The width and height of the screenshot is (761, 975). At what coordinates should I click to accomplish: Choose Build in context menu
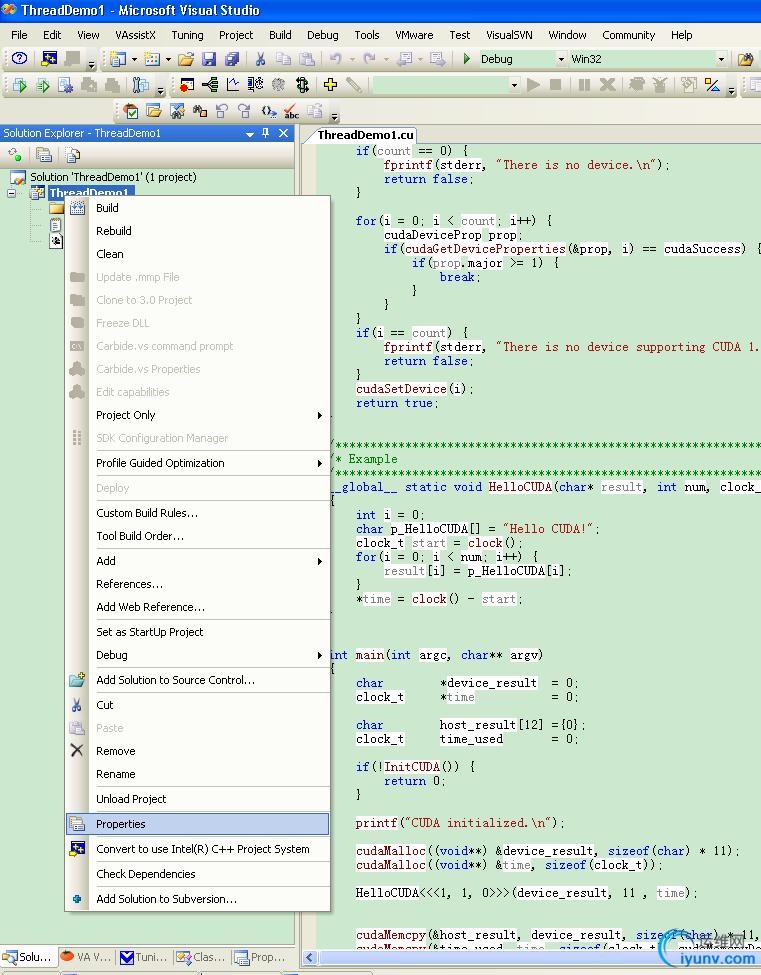pyautogui.click(x=197, y=208)
